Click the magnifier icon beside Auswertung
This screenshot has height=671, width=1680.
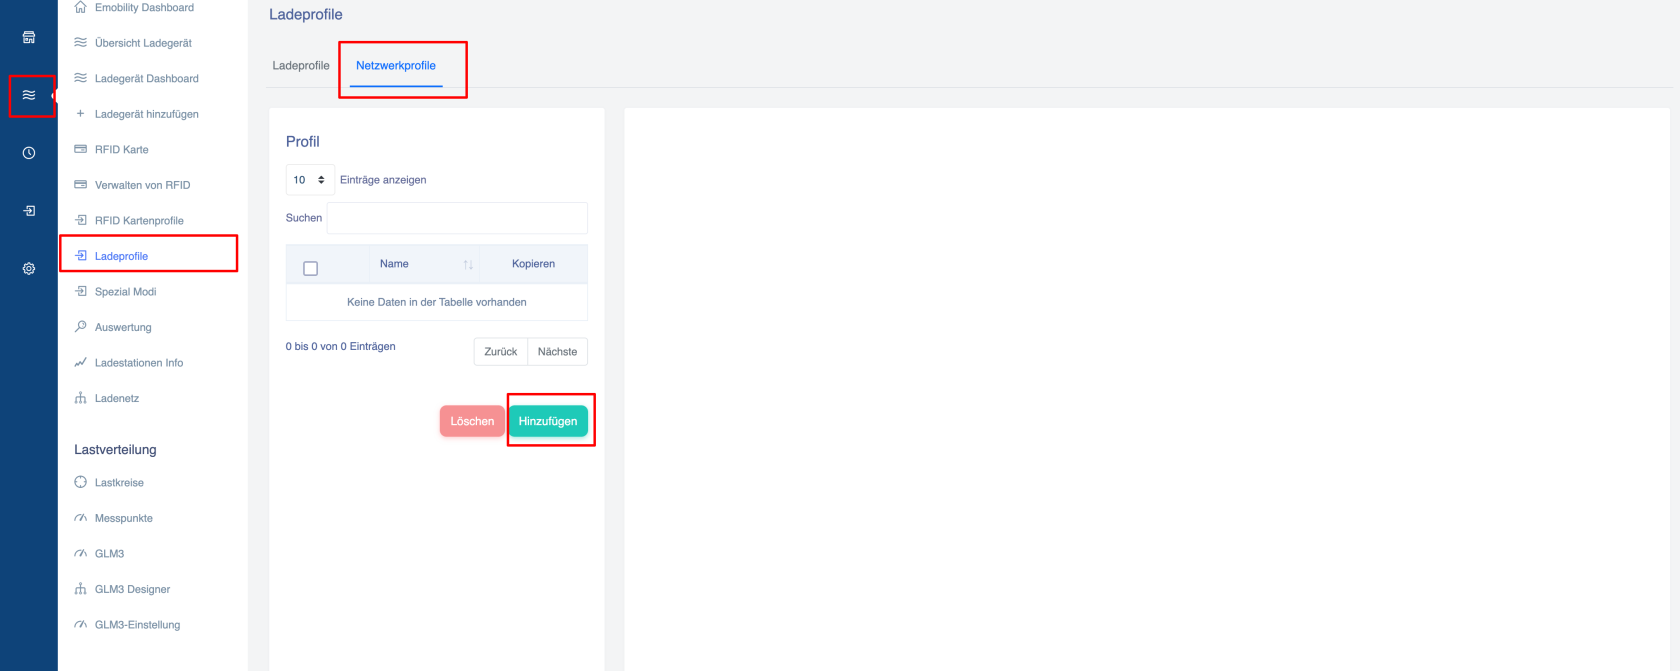coord(81,326)
